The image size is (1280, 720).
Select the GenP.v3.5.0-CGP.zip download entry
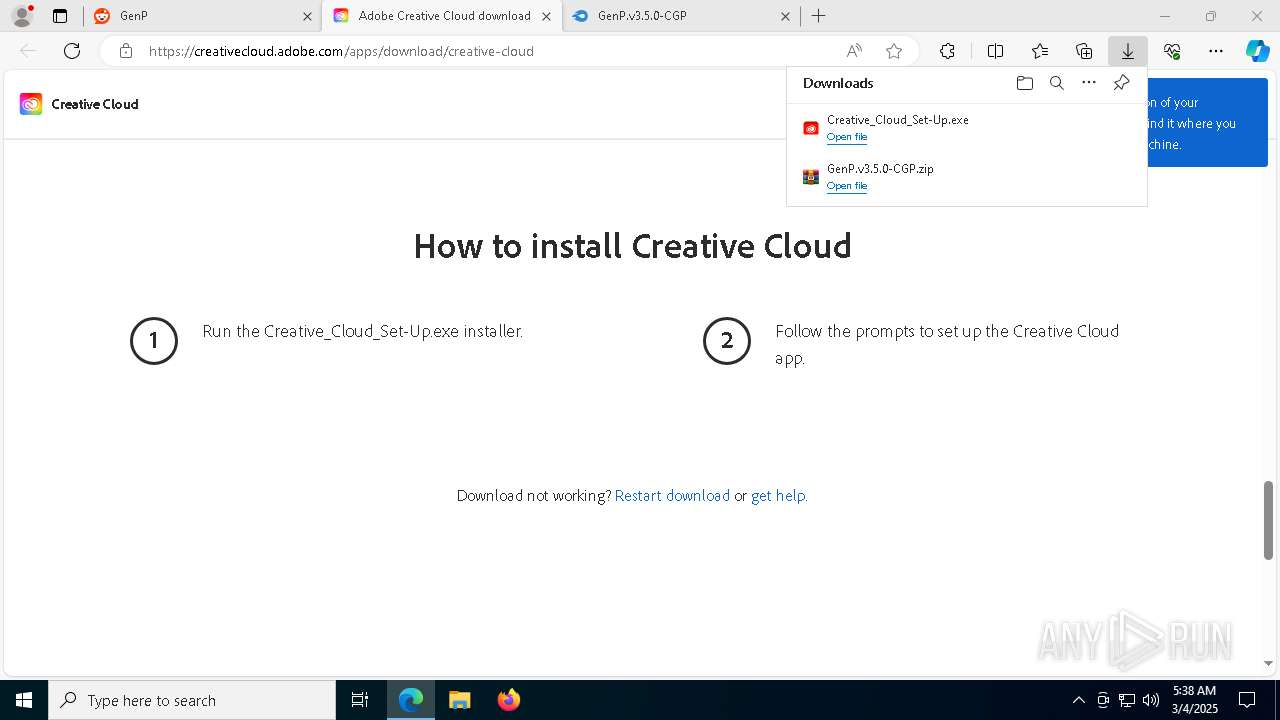967,177
